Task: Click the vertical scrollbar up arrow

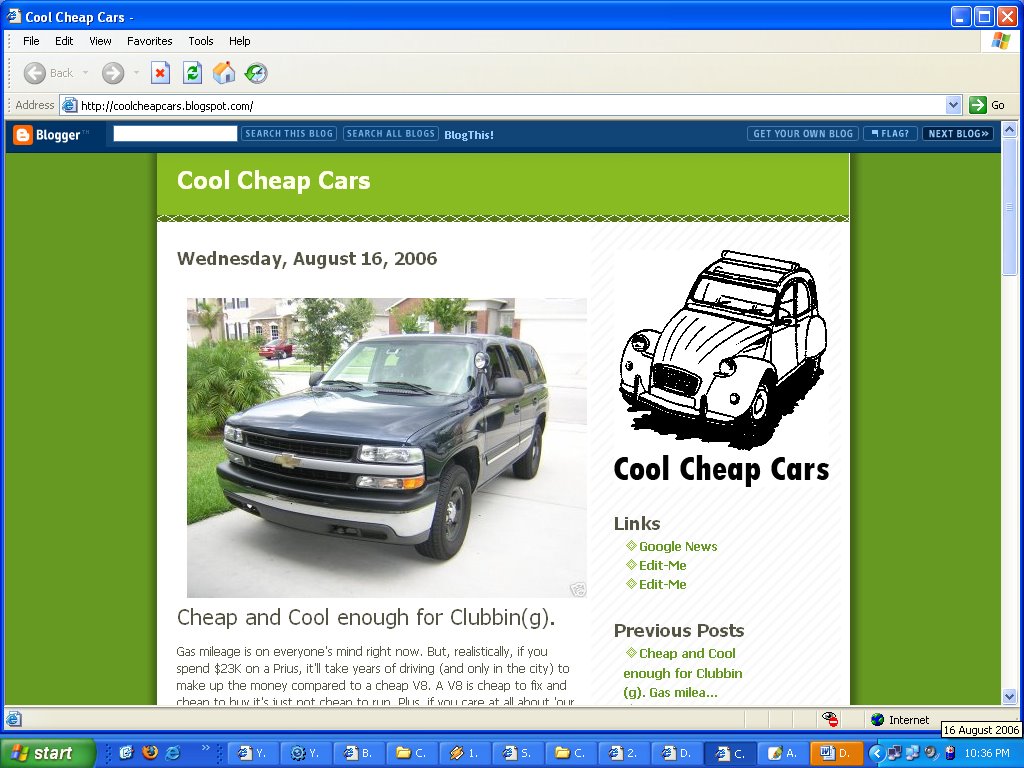Action: (x=1009, y=130)
